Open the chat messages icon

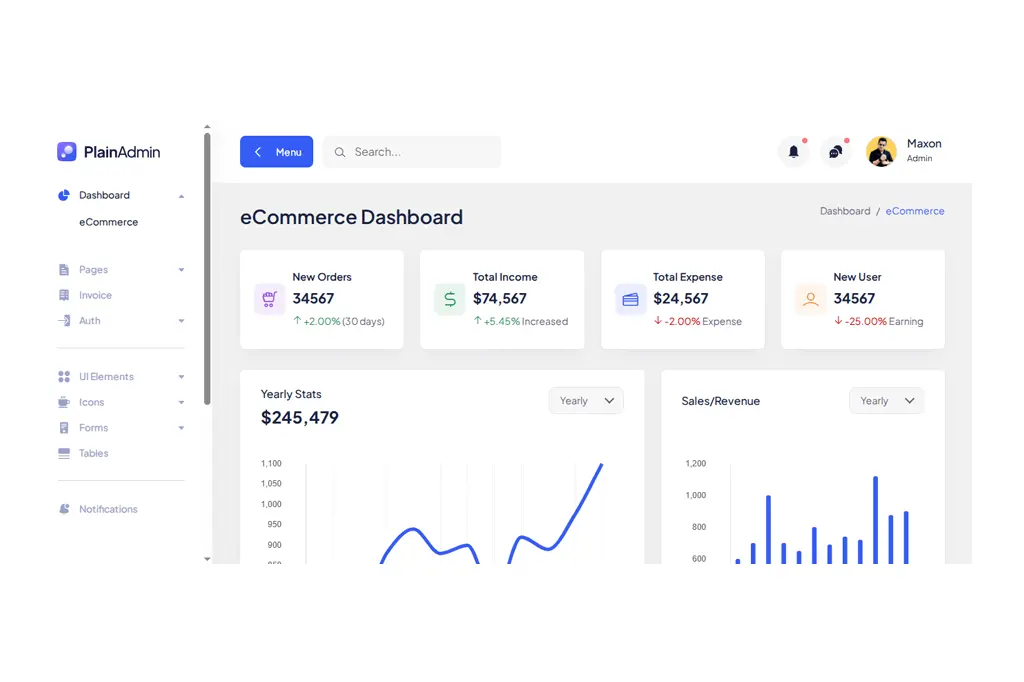[x=835, y=152]
